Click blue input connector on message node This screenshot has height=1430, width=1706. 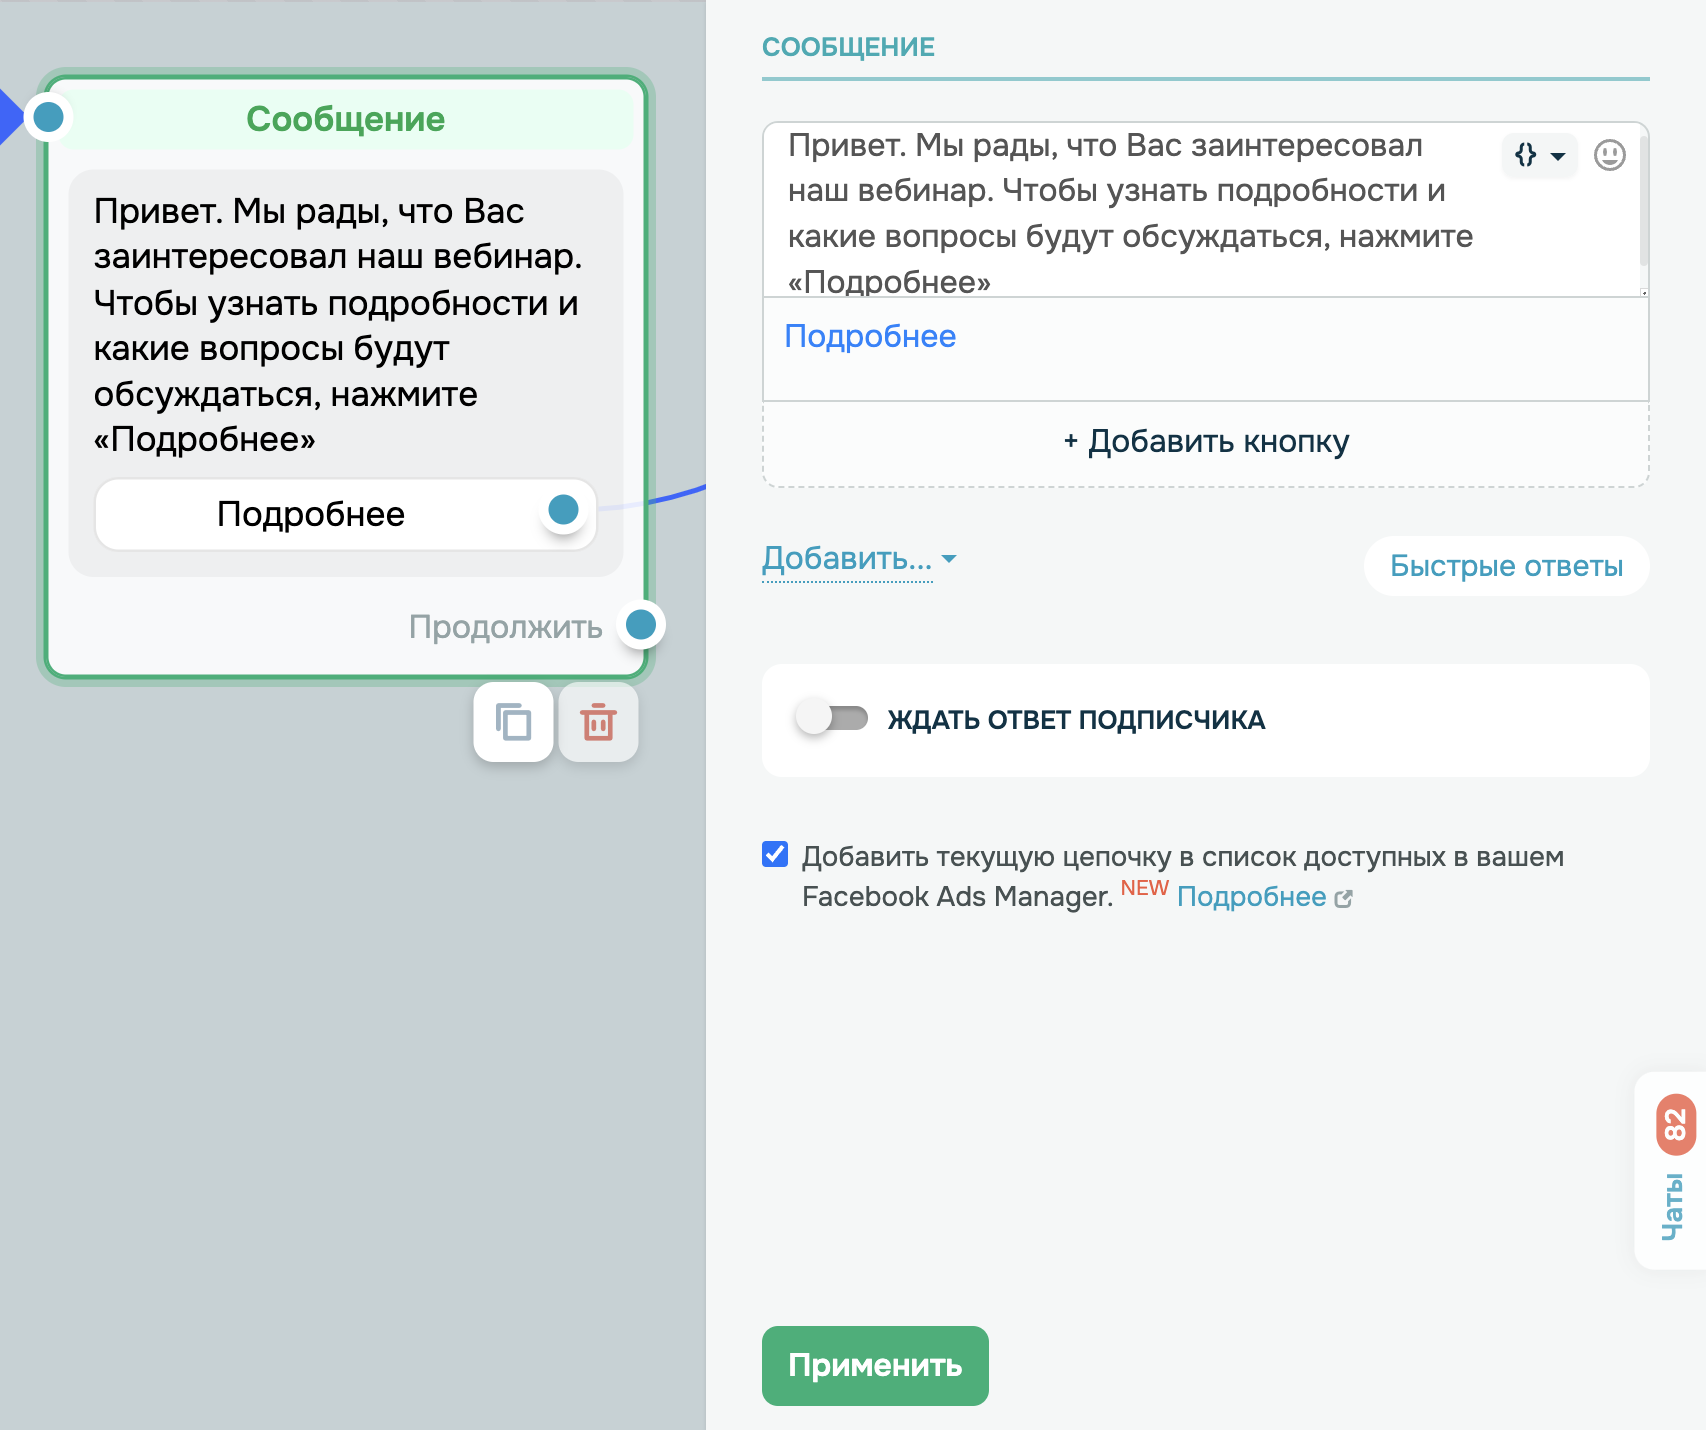point(47,117)
